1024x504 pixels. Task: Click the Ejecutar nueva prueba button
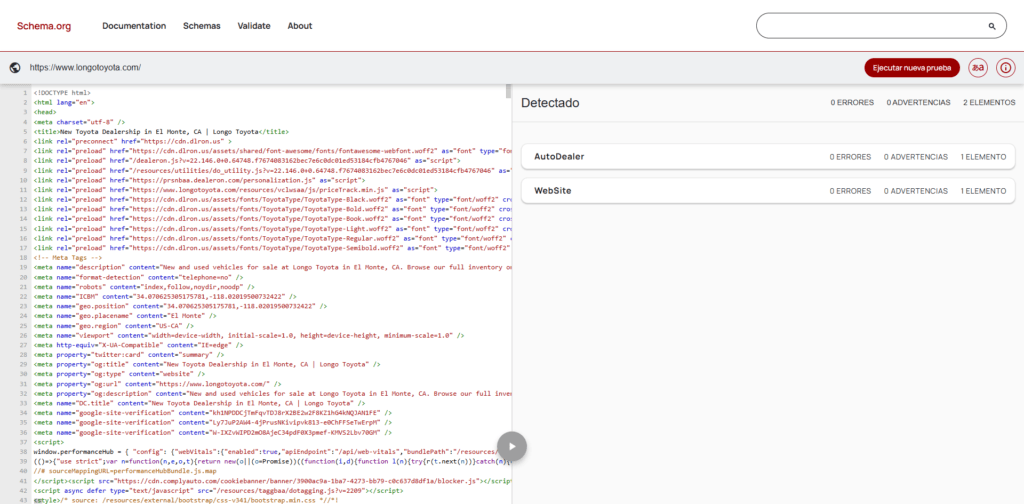(x=911, y=68)
